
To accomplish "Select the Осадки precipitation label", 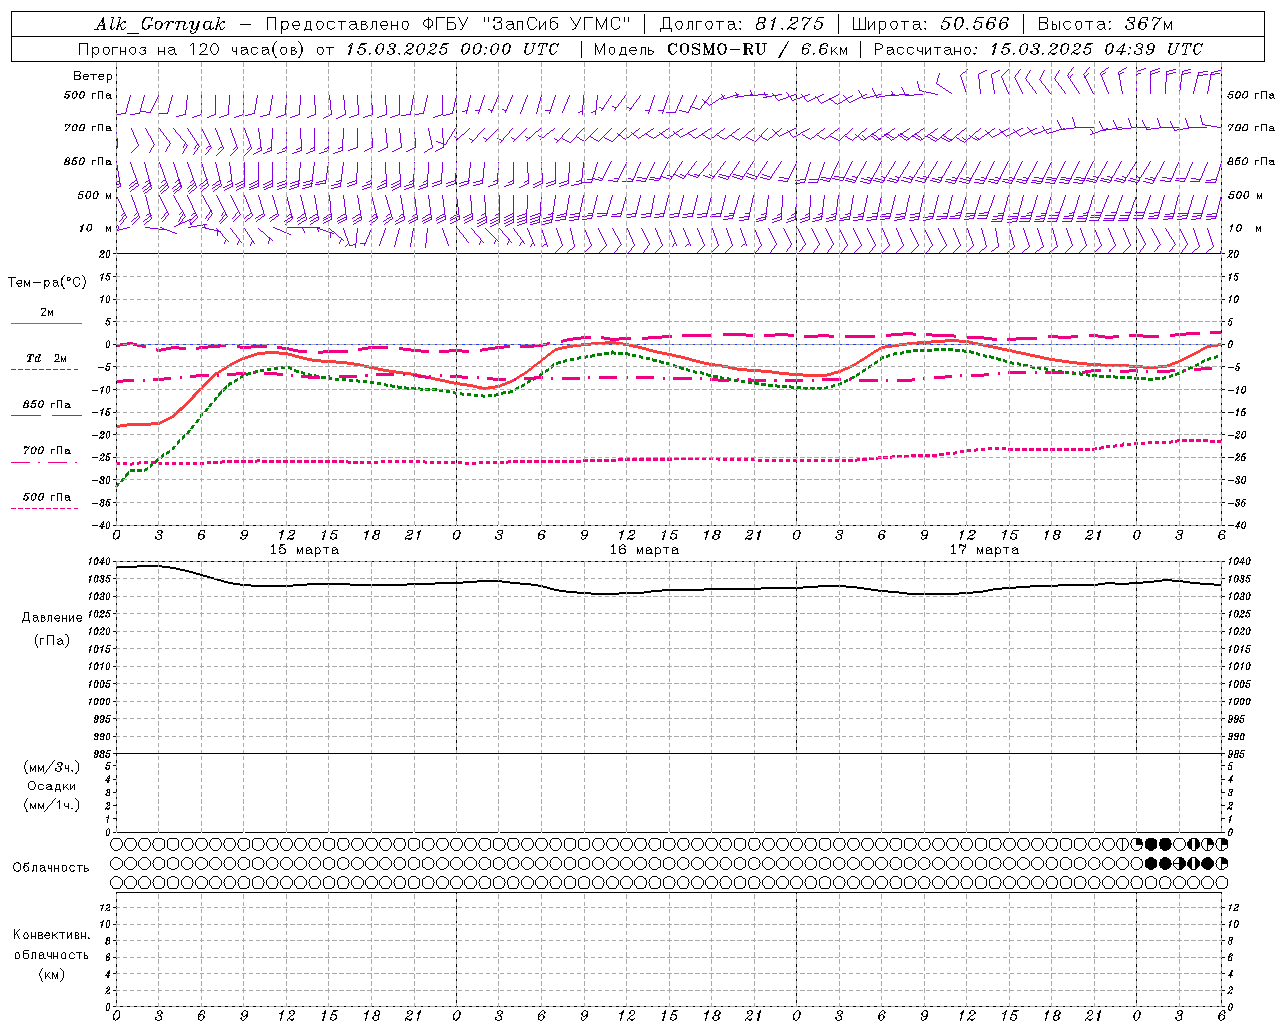I will click(52, 786).
